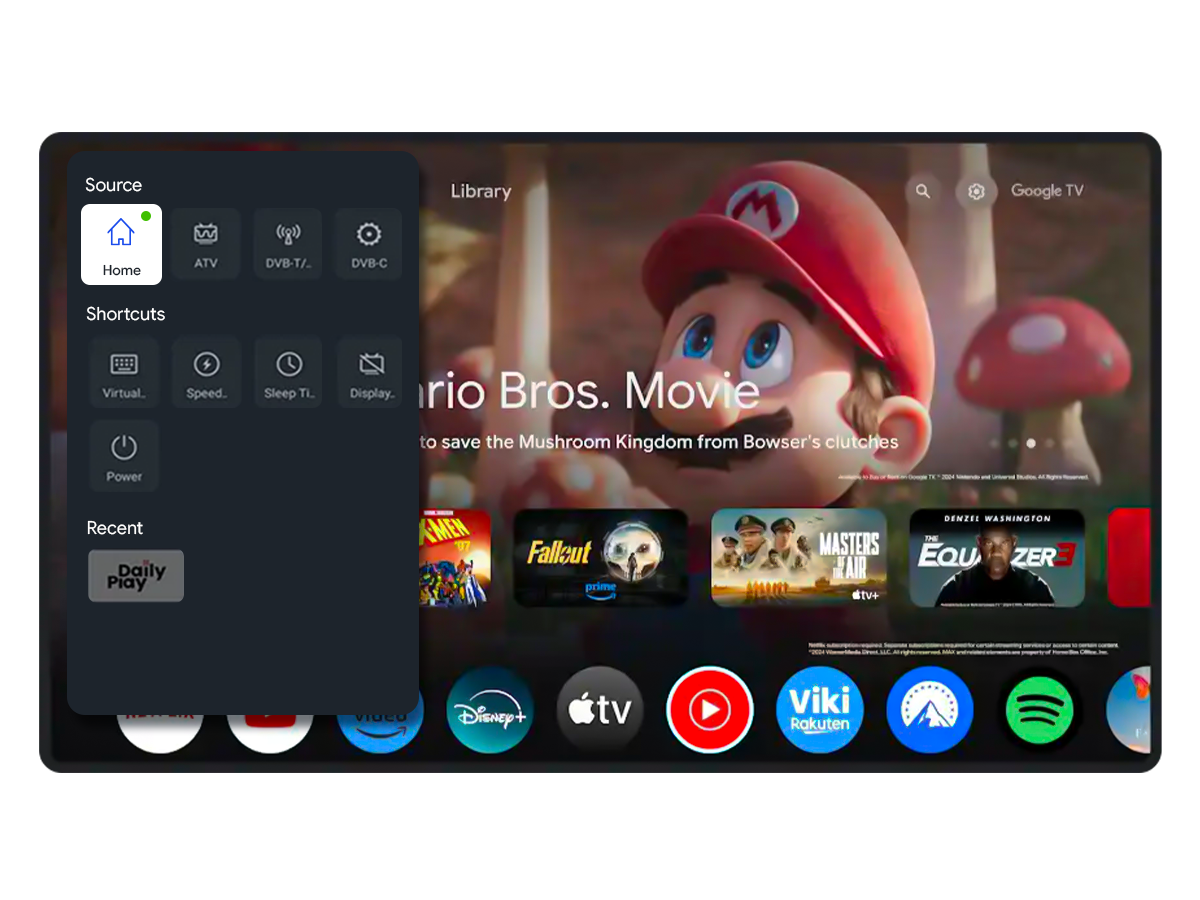Viewport: 1200px width, 900px height.
Task: Click the Mario Bros. Movie title
Action: [x=590, y=390]
